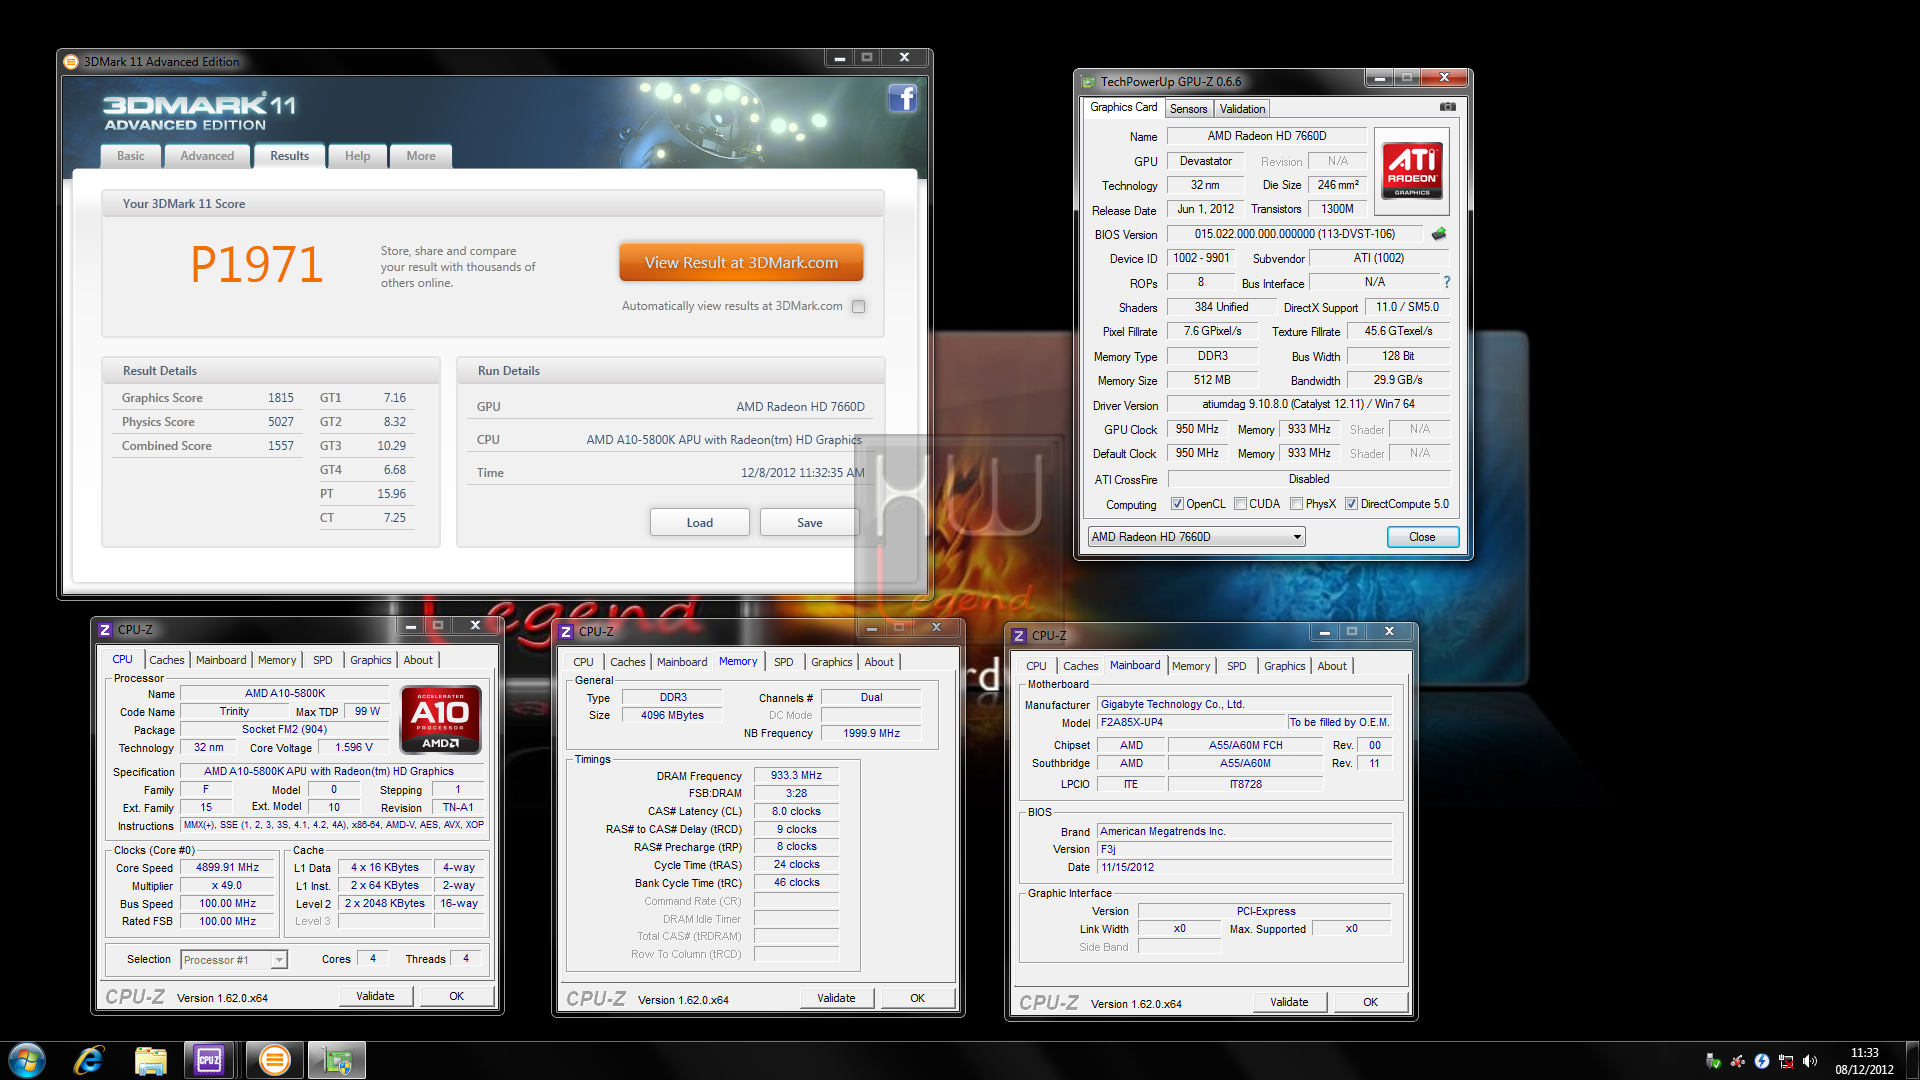Open Caches tab in CPU-Z processor window

[166, 660]
